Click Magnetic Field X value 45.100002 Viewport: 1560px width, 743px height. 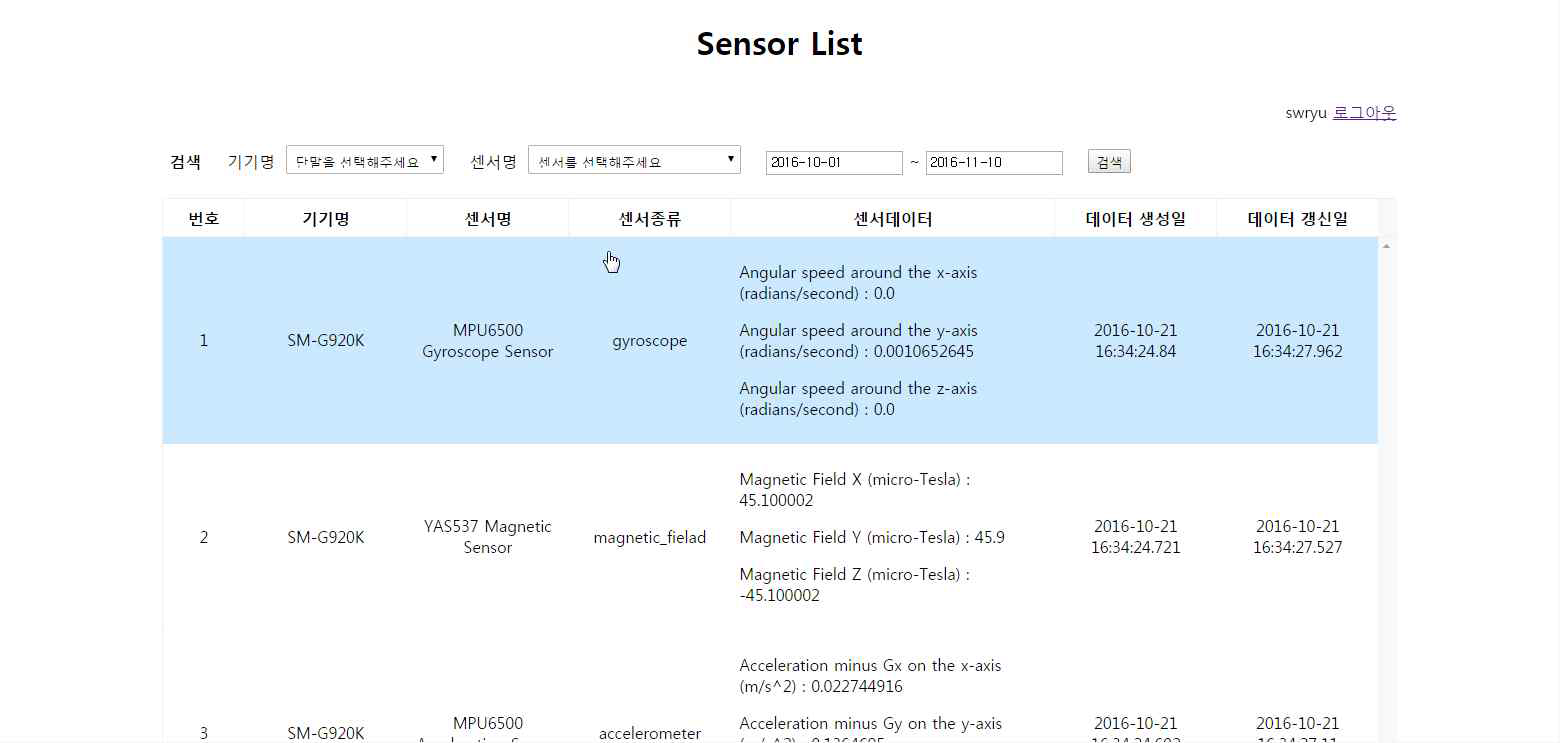coord(776,501)
